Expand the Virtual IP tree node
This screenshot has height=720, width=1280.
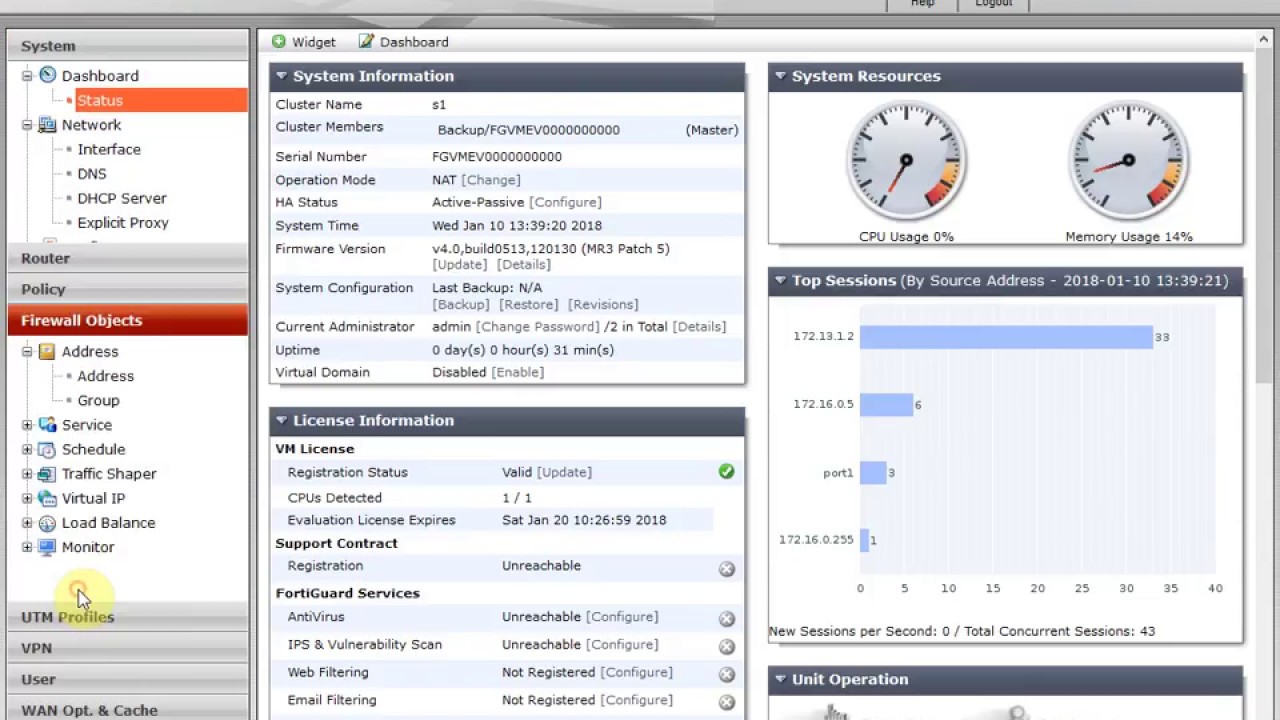click(x=27, y=498)
